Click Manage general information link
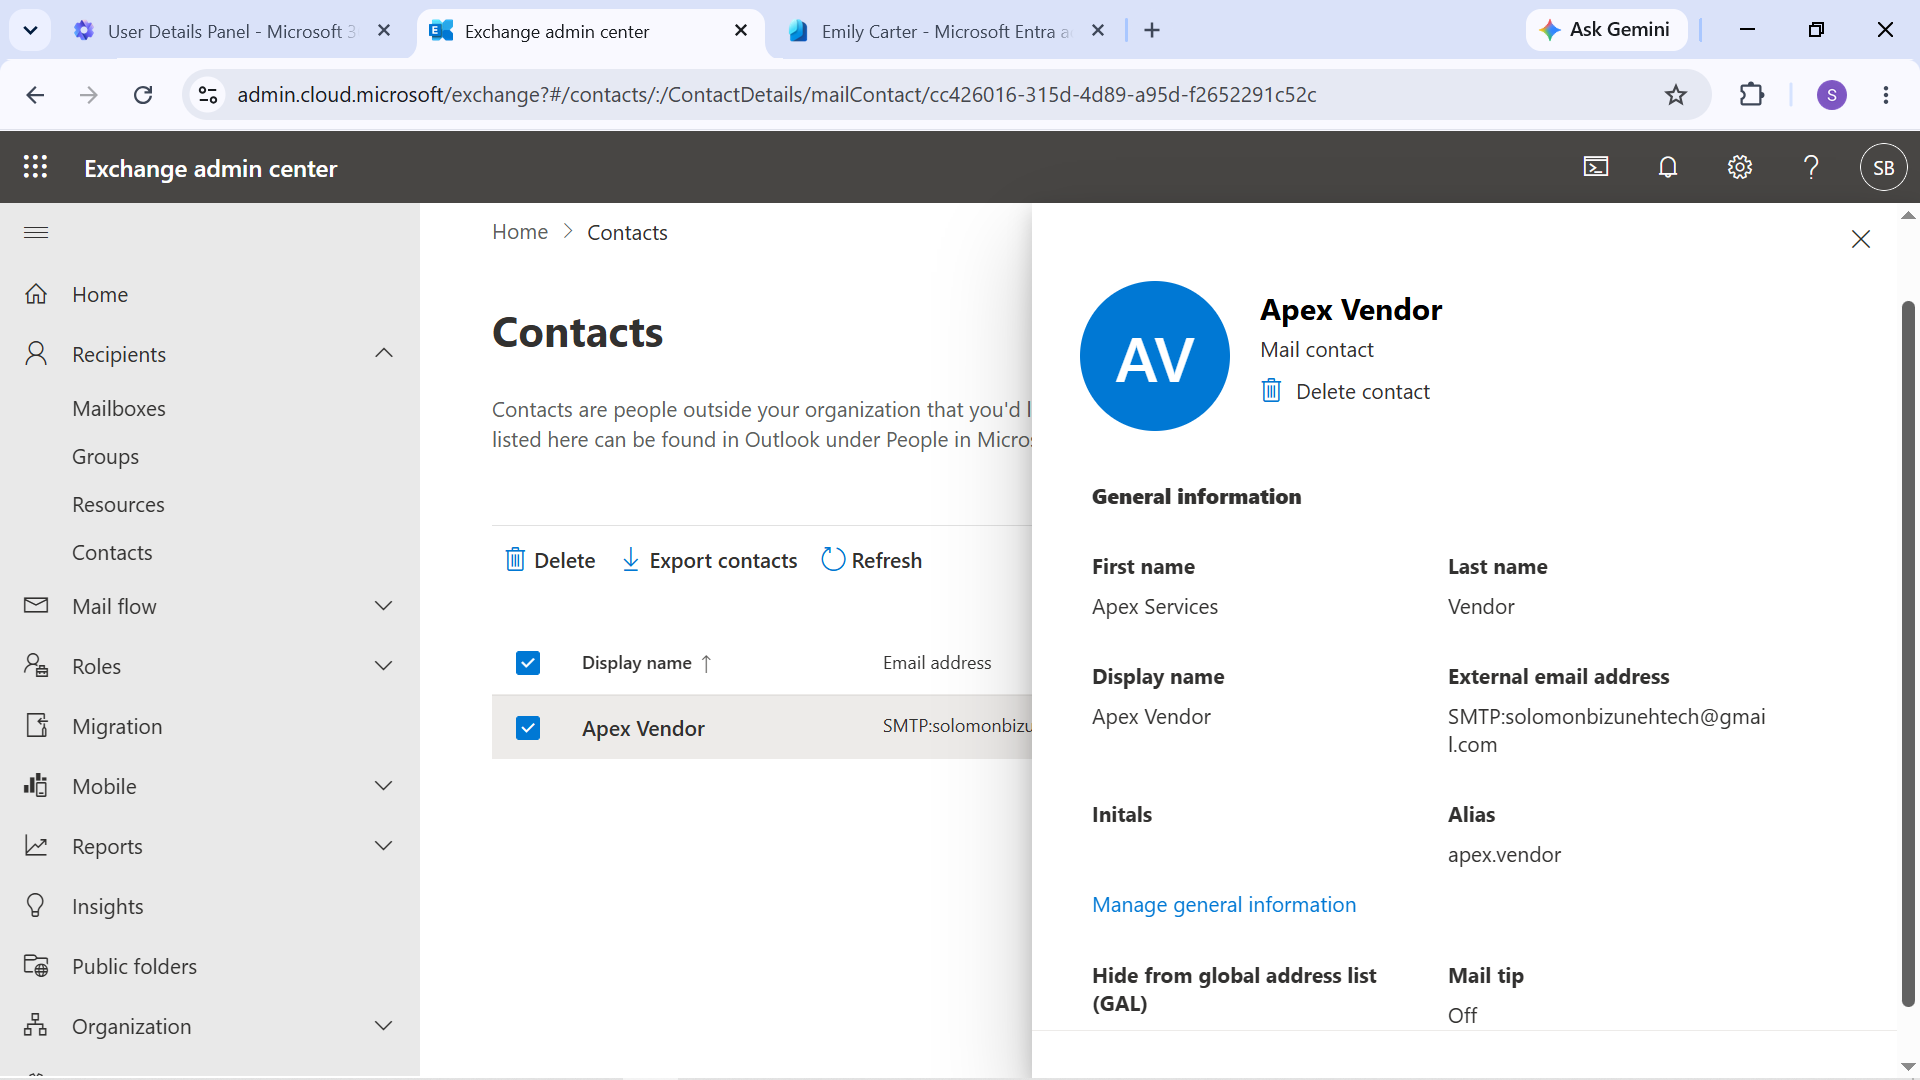This screenshot has width=1920, height=1080. coord(1224,904)
